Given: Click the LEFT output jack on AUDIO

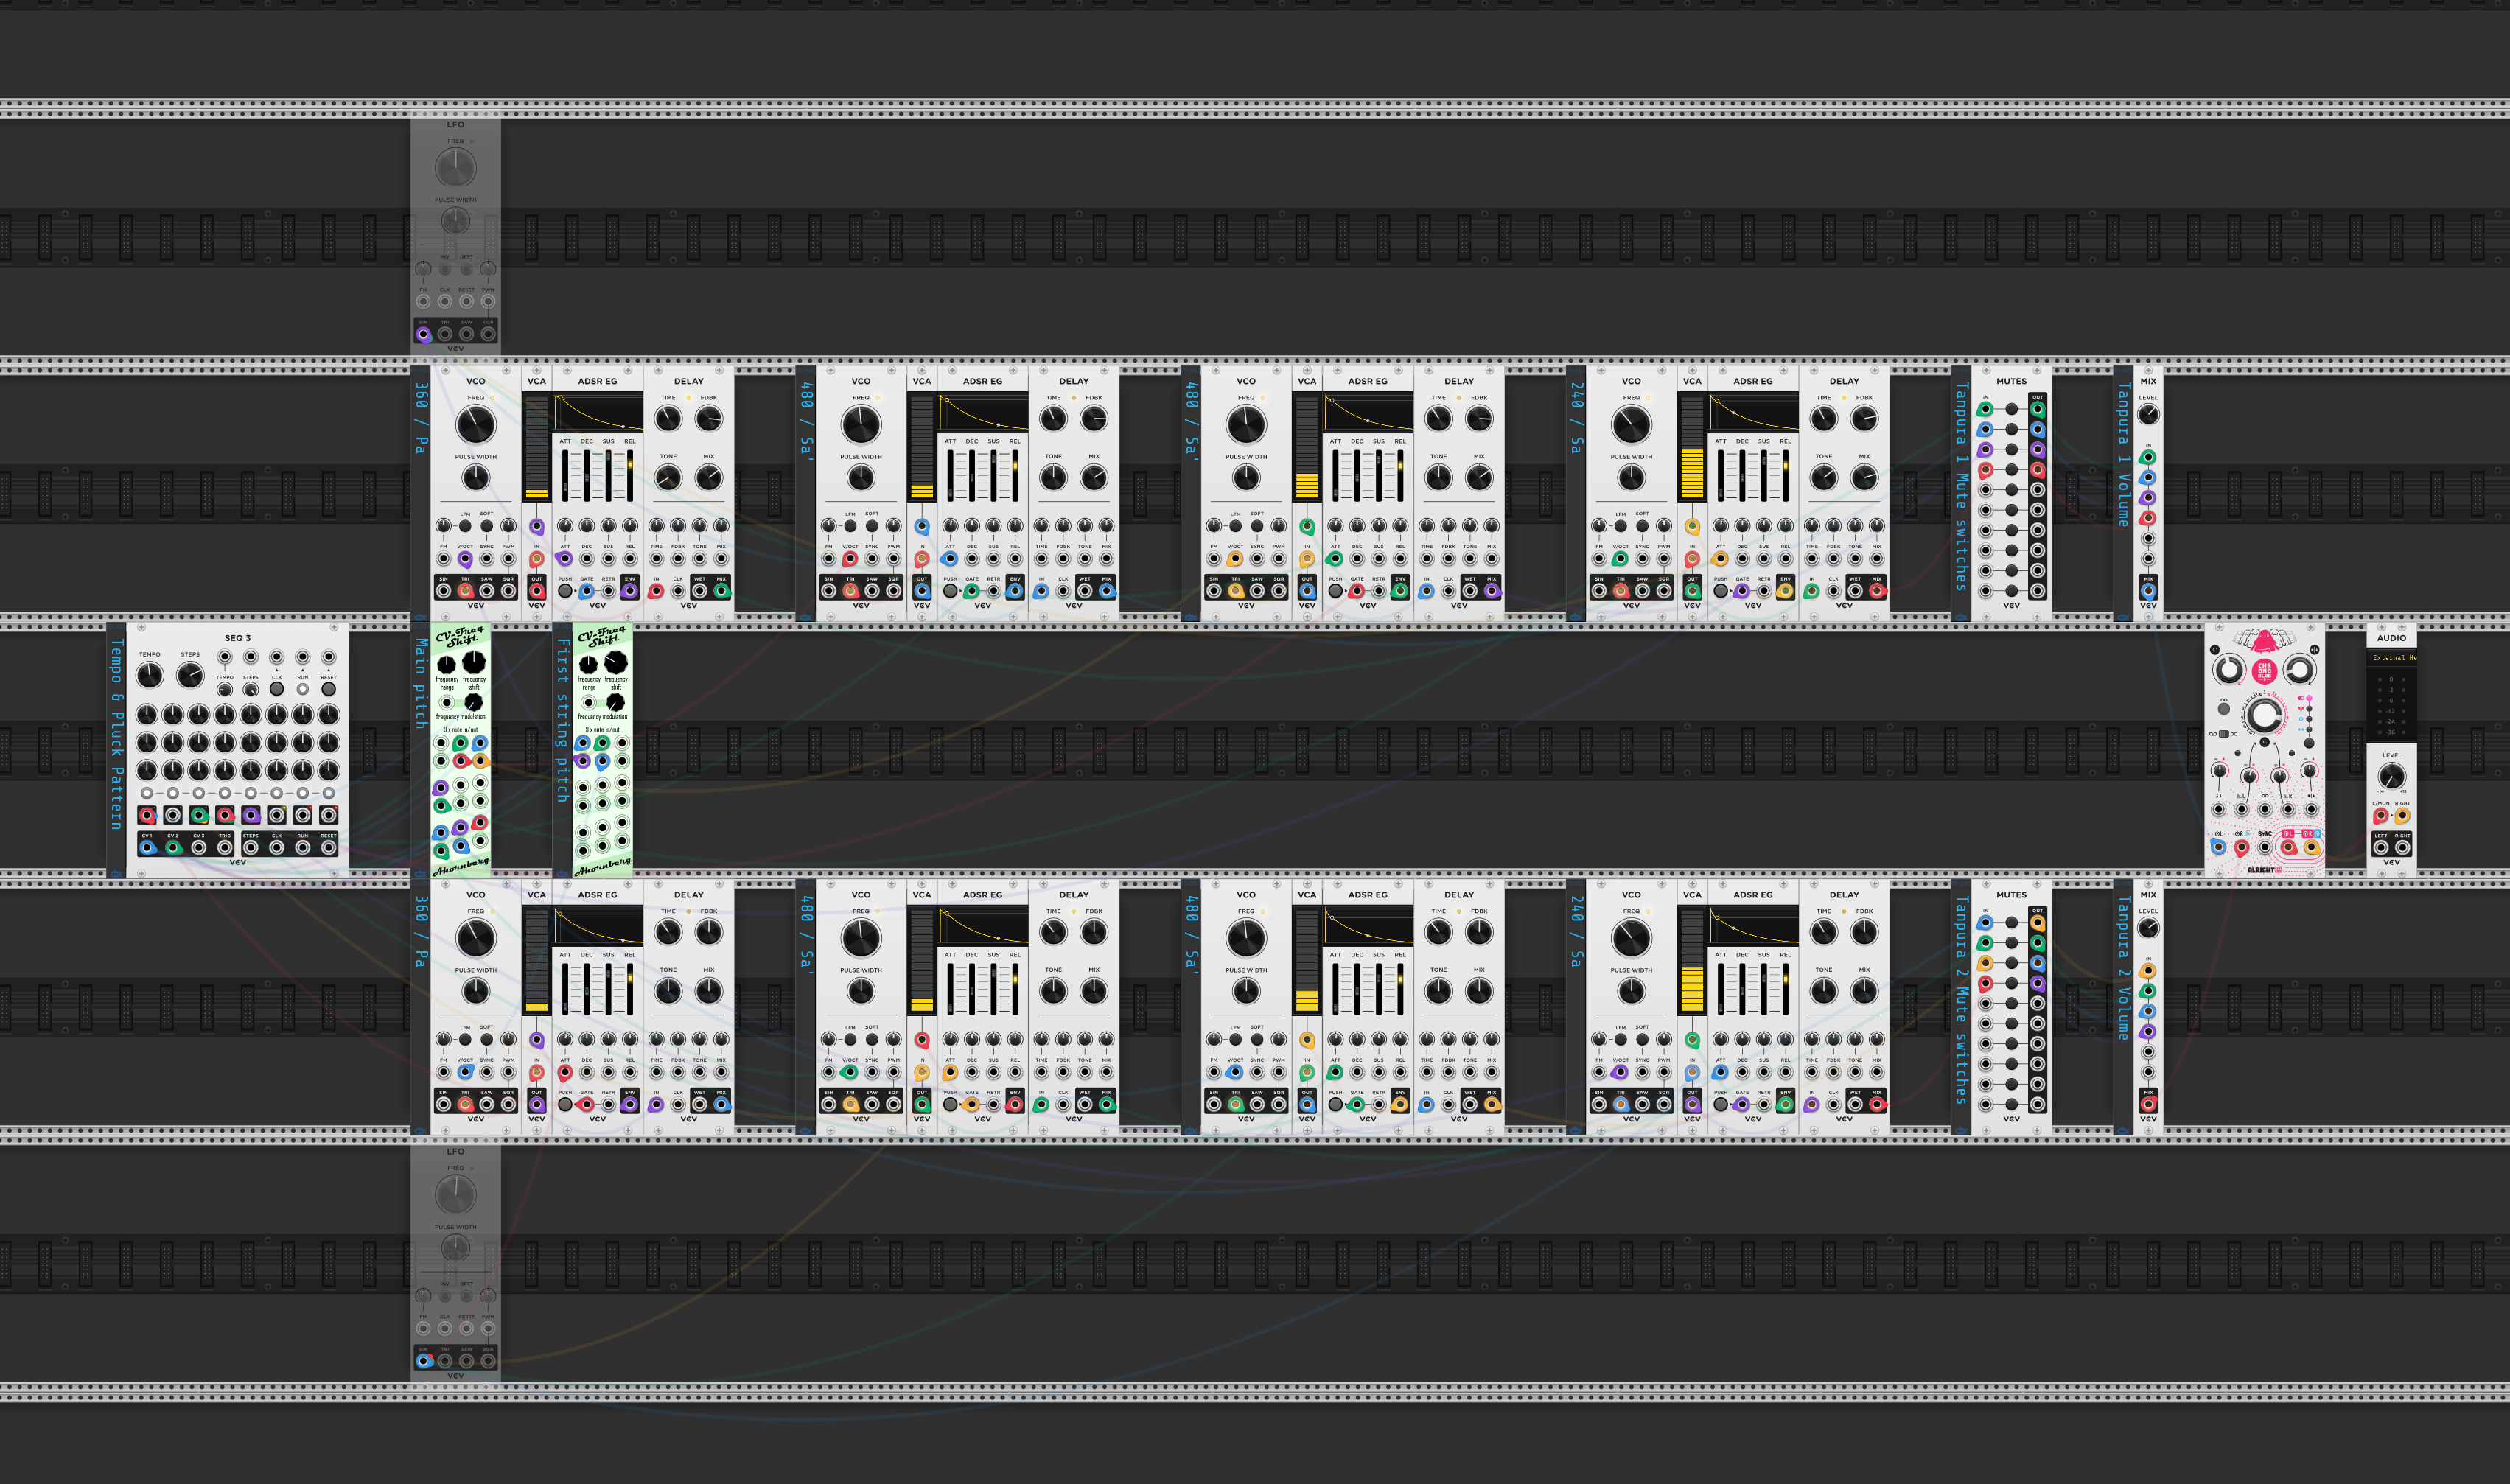Looking at the screenshot, I should click(2381, 848).
